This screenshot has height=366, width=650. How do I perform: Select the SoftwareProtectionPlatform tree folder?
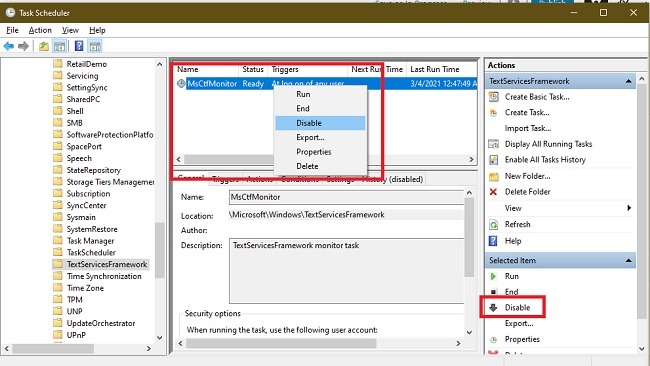coord(110,135)
